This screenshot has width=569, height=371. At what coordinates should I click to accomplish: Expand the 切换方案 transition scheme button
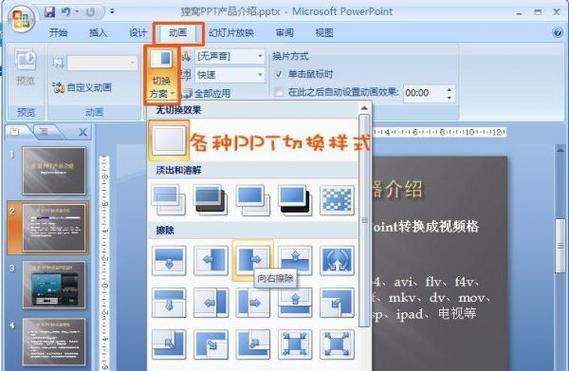(x=161, y=75)
